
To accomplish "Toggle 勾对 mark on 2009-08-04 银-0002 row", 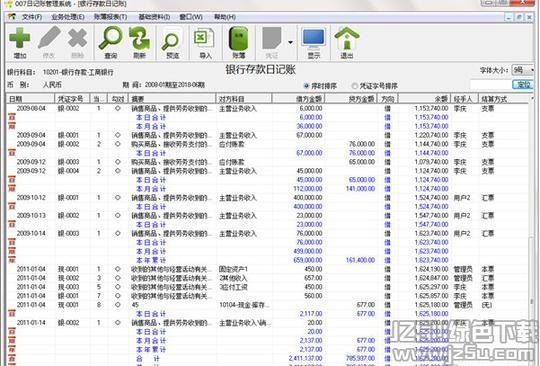I will point(118,108).
